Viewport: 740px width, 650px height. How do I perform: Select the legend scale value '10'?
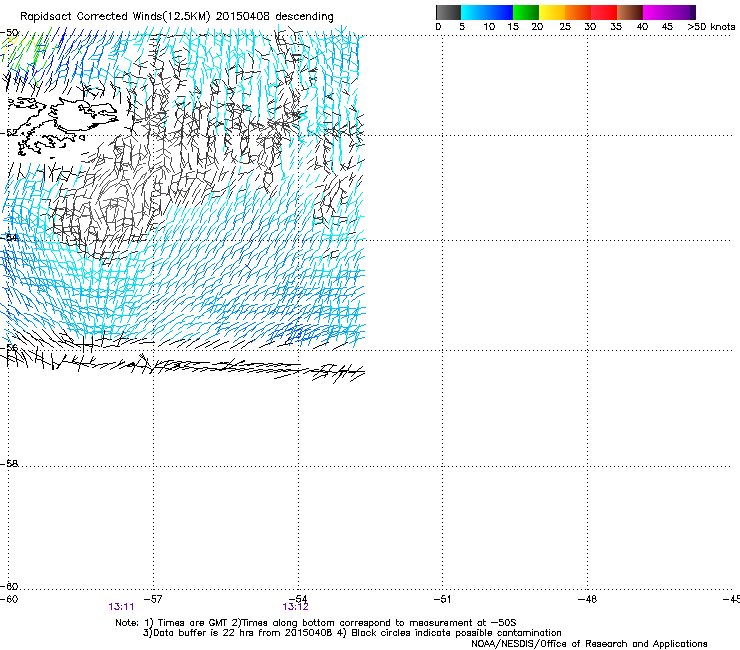click(489, 27)
